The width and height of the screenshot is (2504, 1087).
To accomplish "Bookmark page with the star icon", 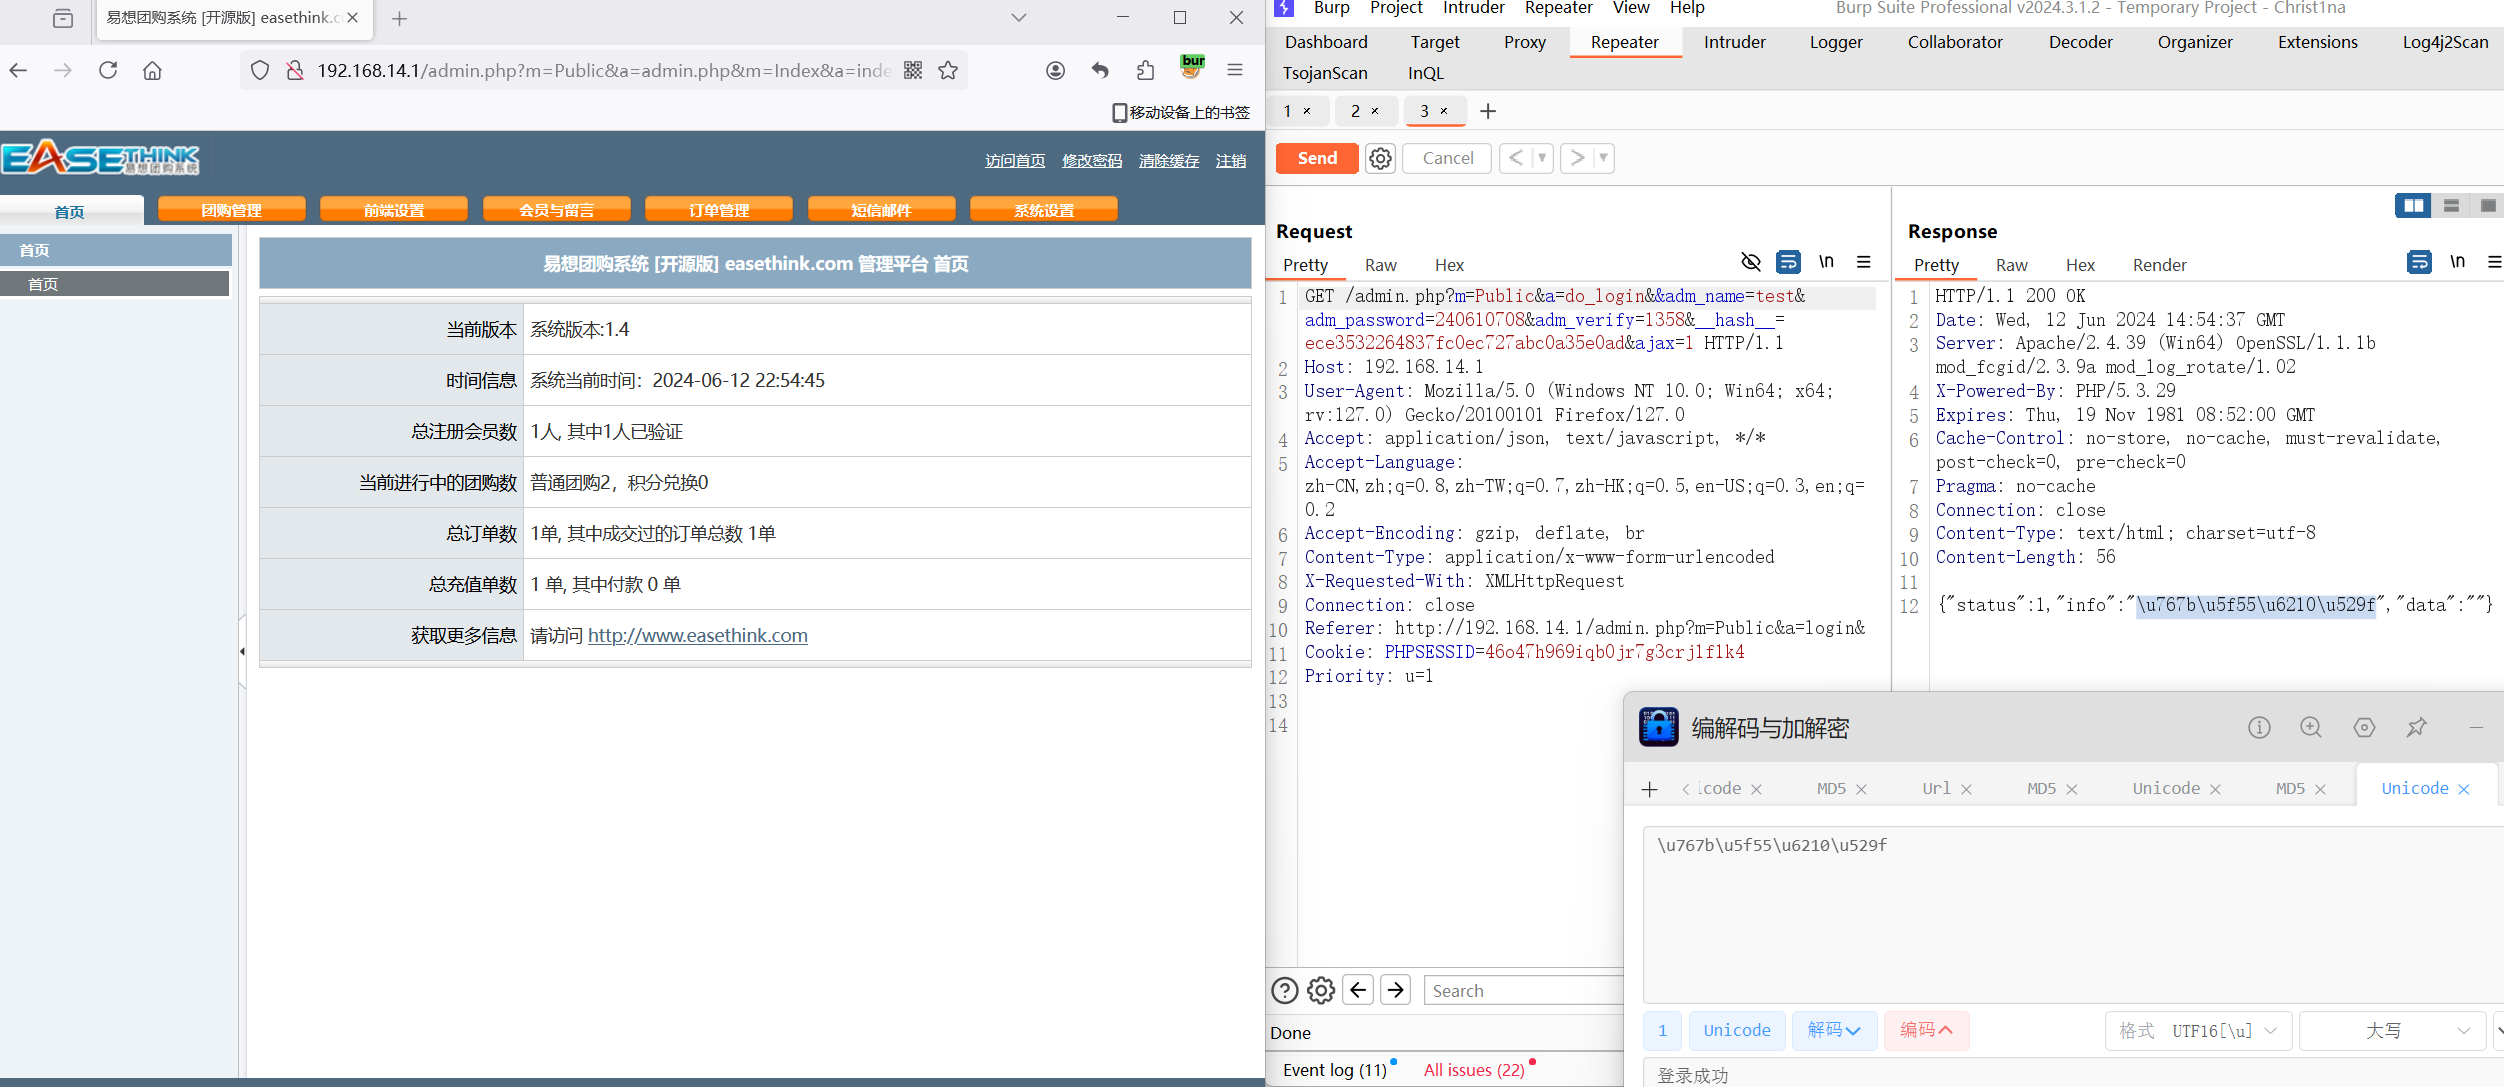I will (948, 70).
